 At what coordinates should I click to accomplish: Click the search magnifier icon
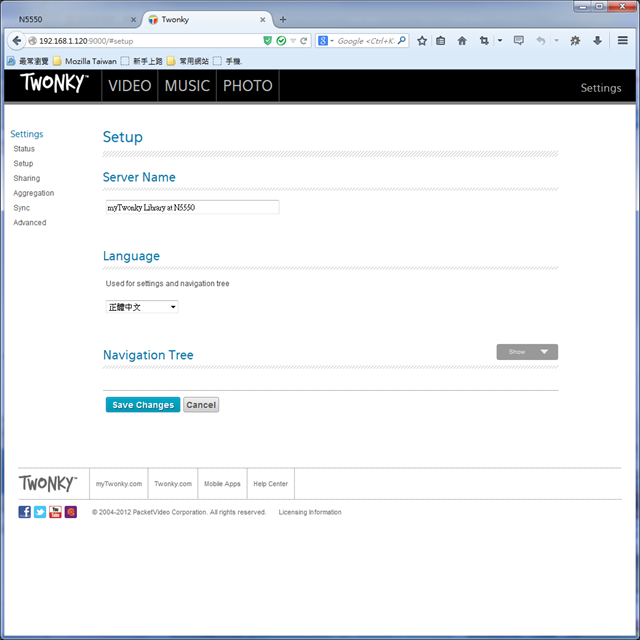pyautogui.click(x=402, y=40)
